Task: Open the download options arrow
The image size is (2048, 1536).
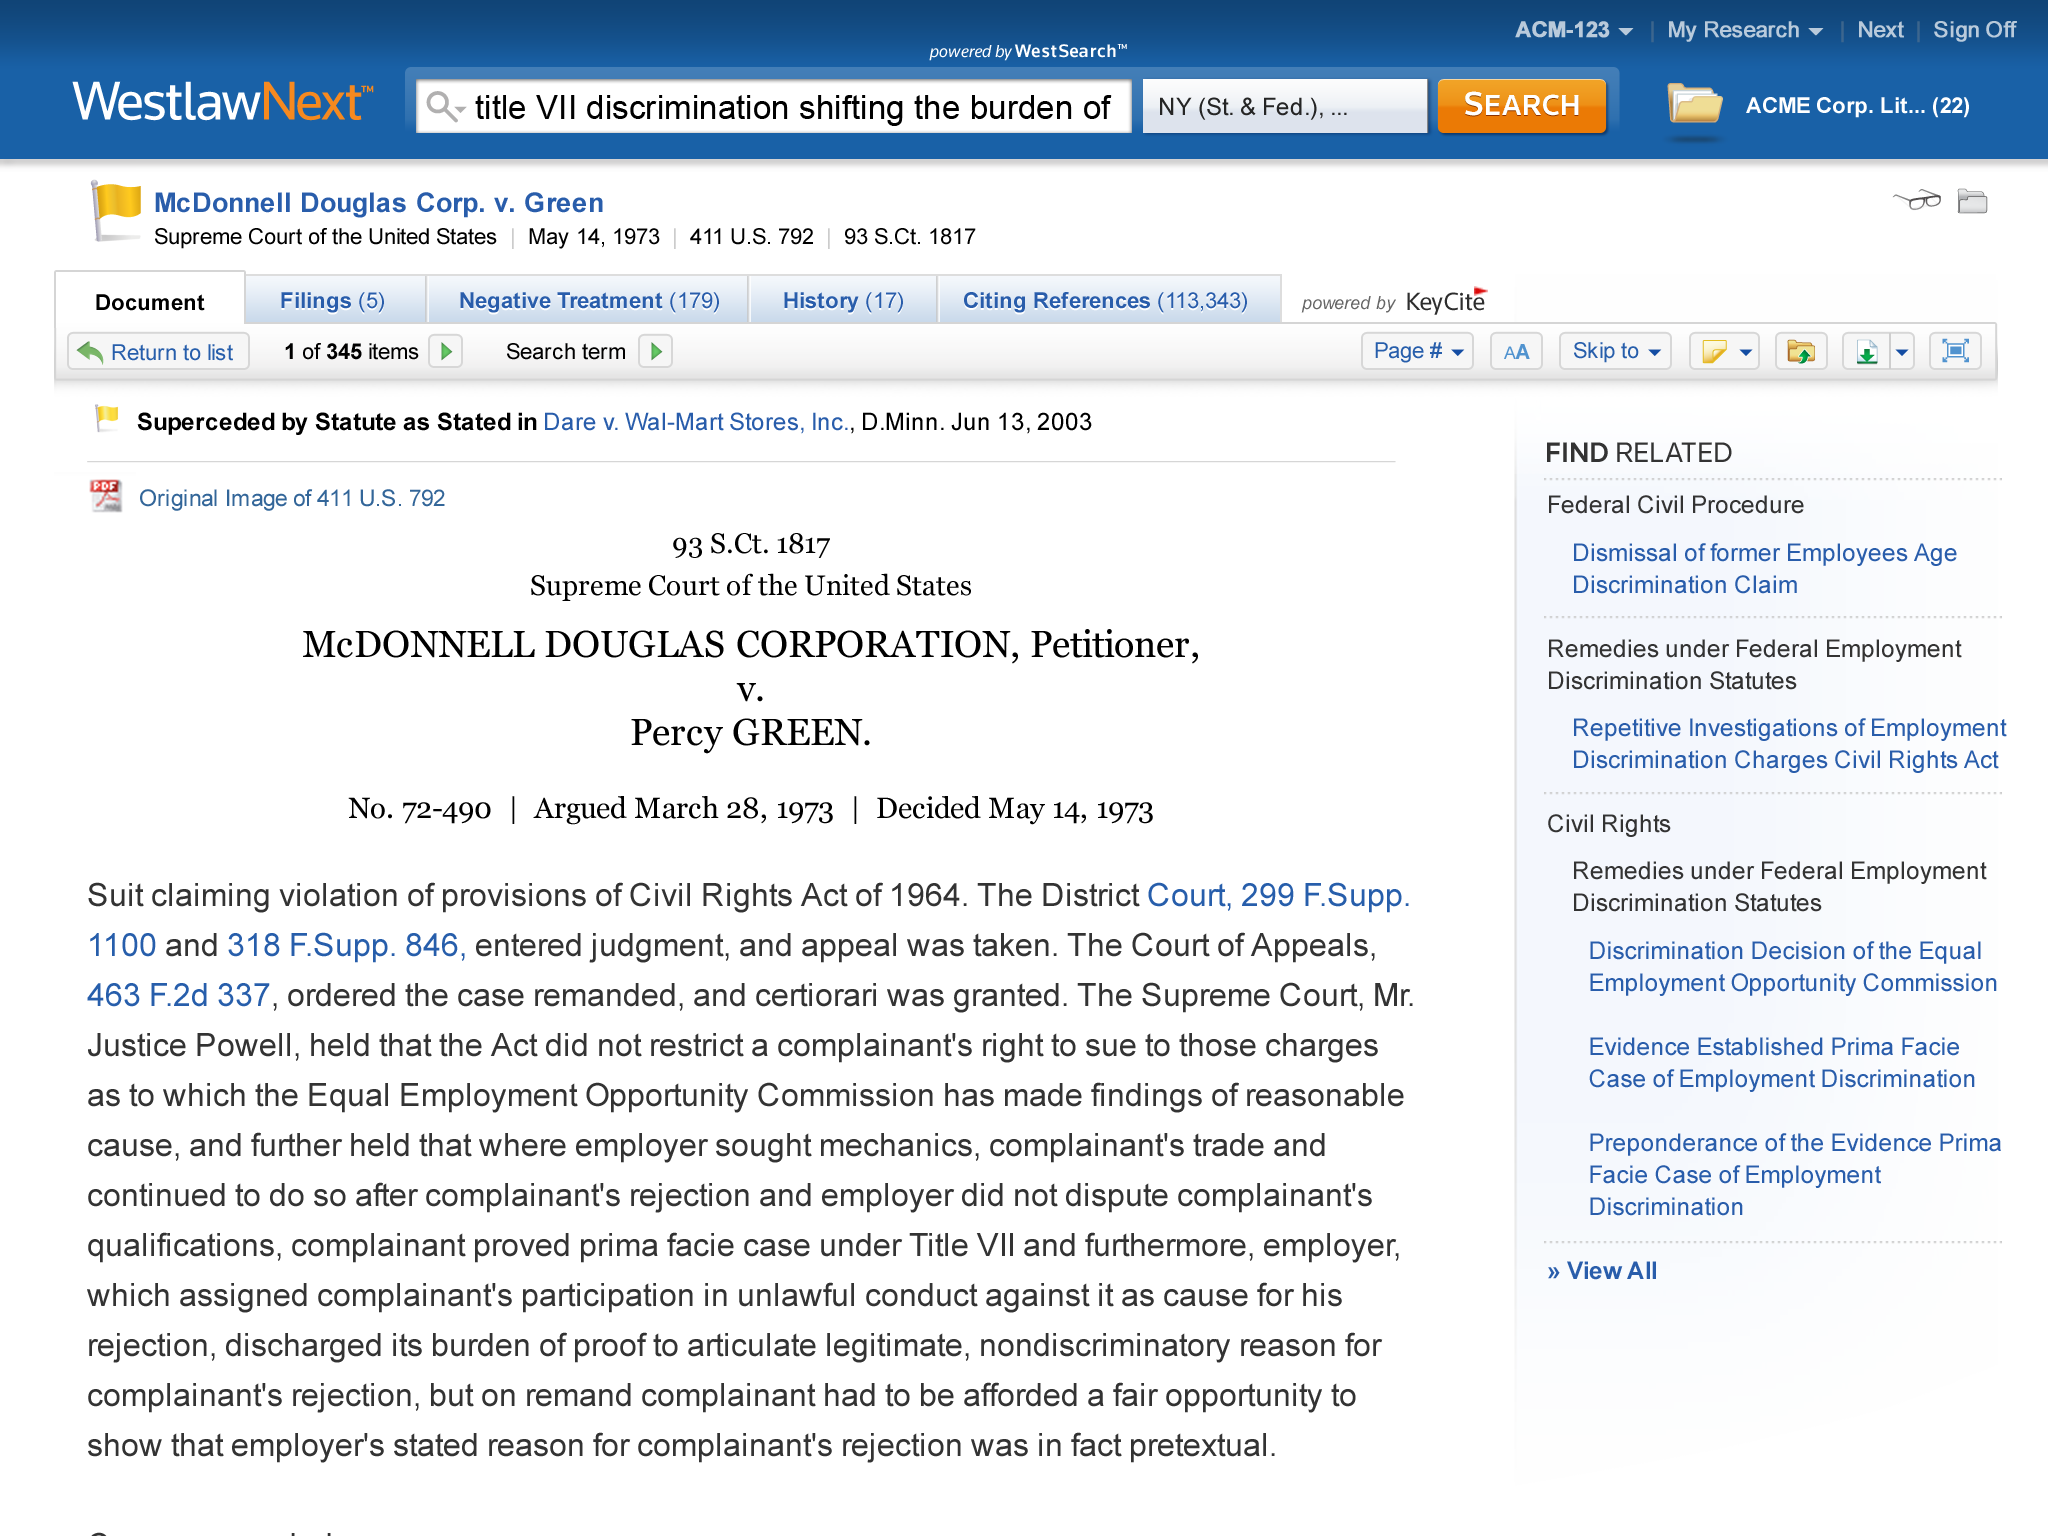Action: [1902, 352]
